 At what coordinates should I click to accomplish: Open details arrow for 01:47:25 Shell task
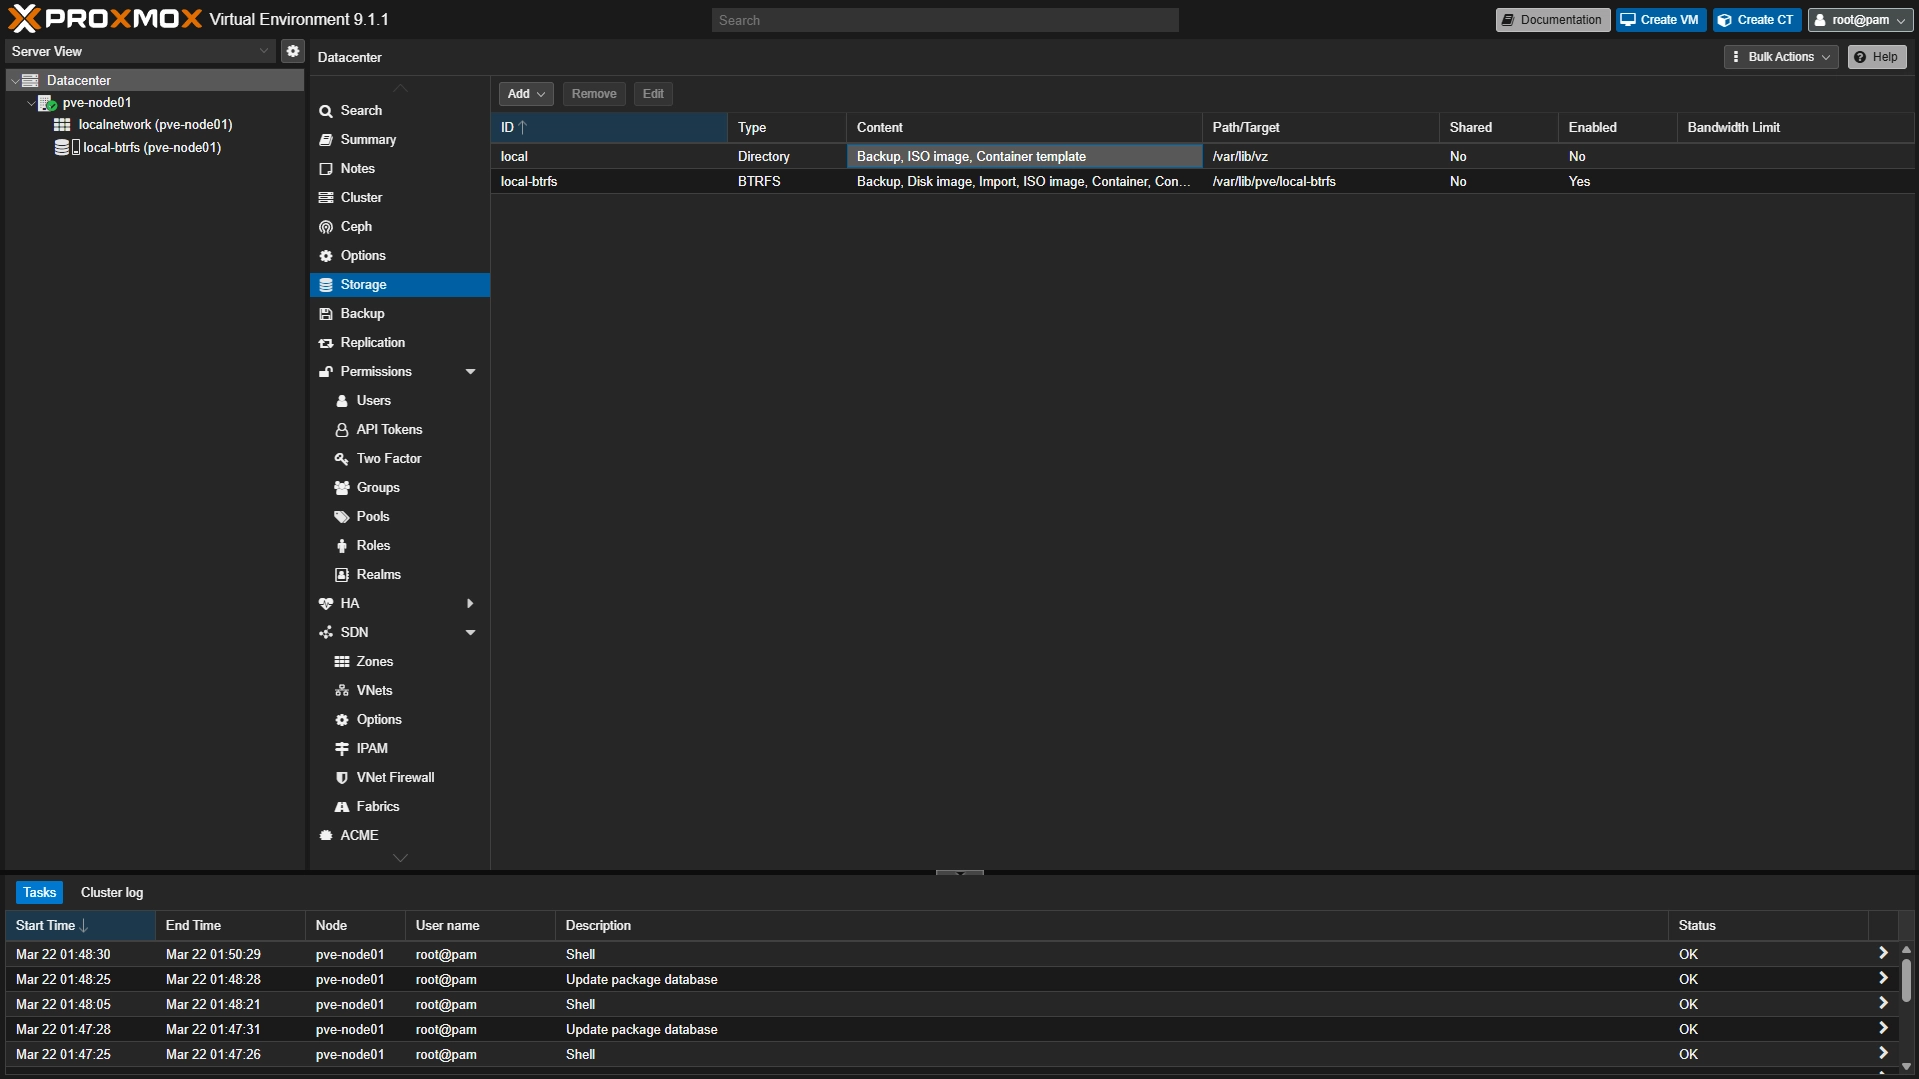pos(1883,1054)
